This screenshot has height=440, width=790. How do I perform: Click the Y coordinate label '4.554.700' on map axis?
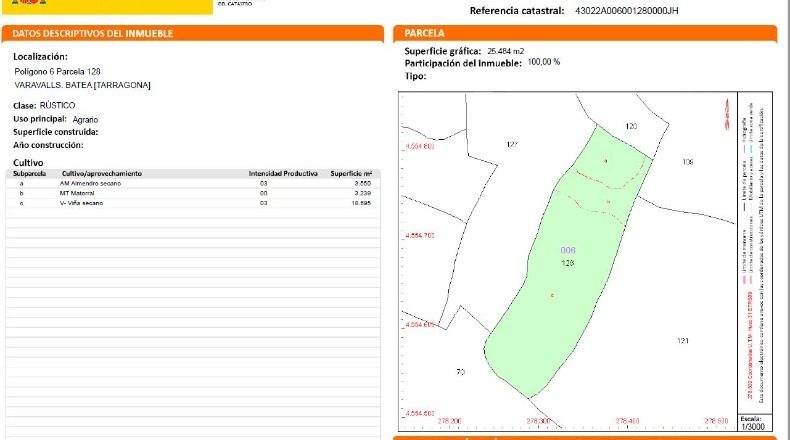(x=420, y=235)
